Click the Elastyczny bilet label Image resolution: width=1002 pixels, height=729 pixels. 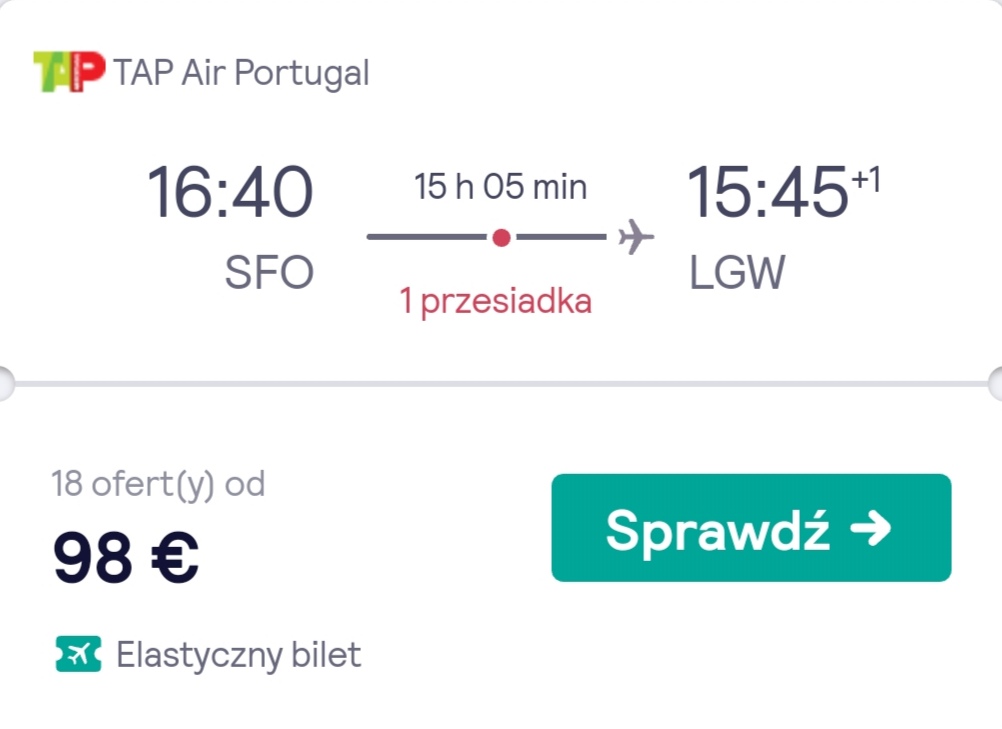click(x=239, y=656)
